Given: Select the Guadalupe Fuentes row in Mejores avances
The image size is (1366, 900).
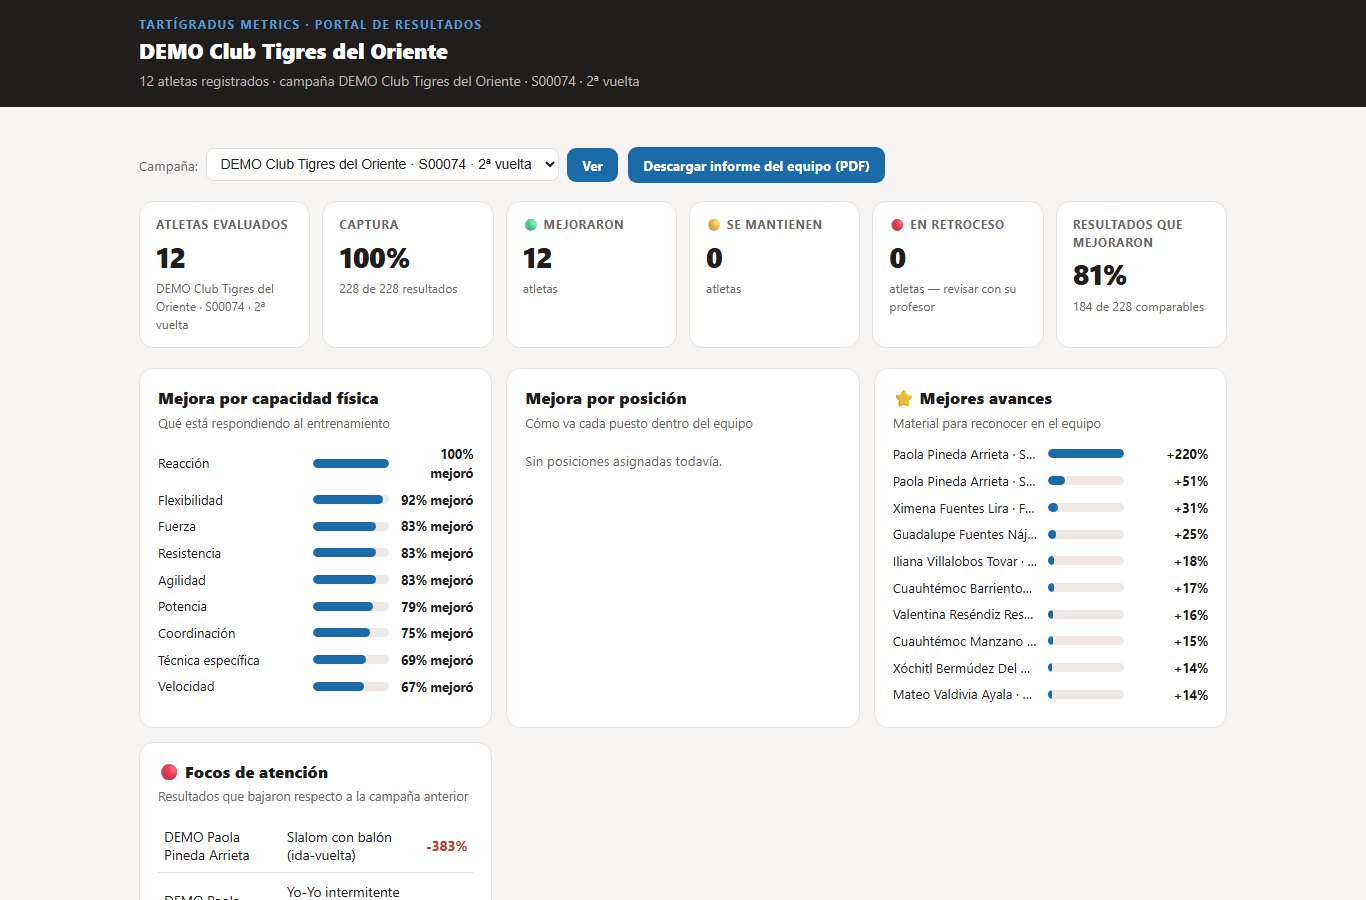Looking at the screenshot, I should (x=1050, y=534).
